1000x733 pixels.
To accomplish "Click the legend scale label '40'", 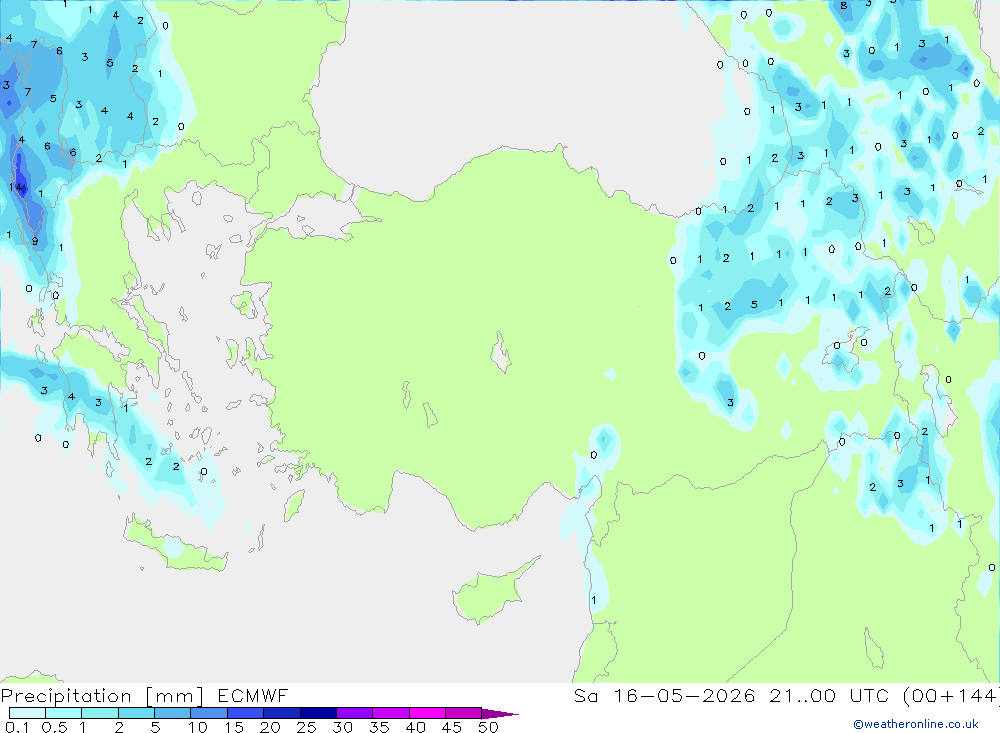I will pyautogui.click(x=415, y=727).
